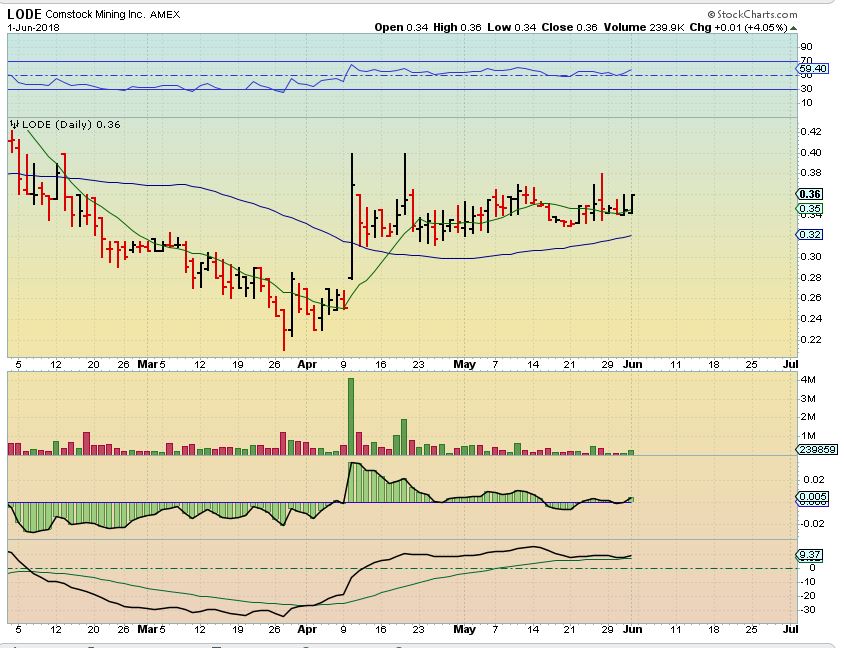
Task: Select the May label on the date axis
Action: pyautogui.click(x=463, y=364)
